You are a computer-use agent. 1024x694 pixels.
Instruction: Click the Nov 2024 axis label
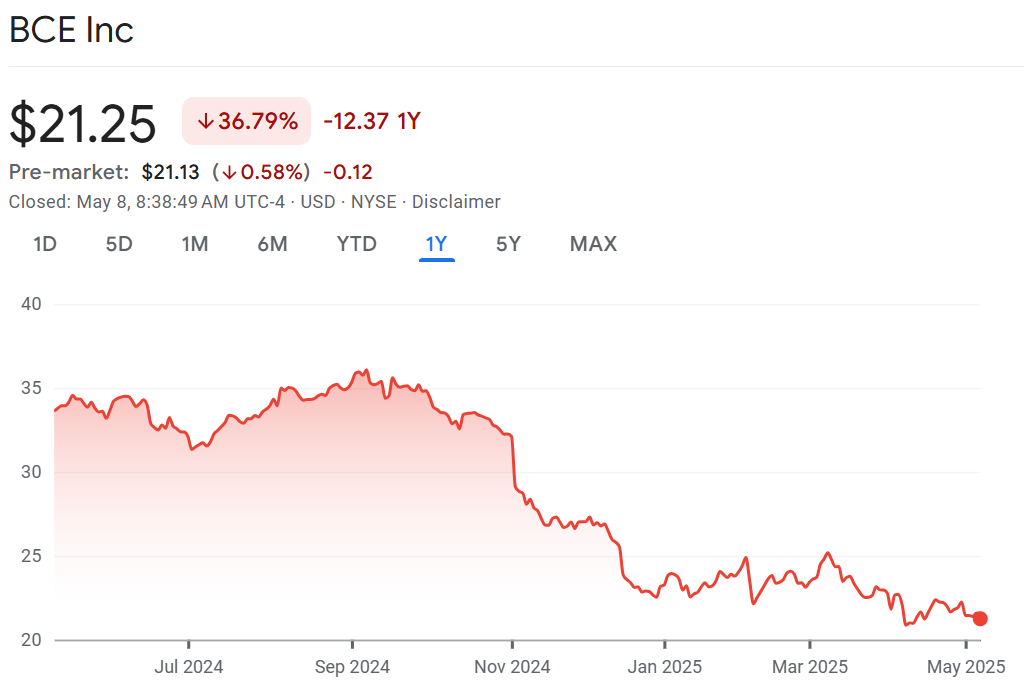(512, 666)
